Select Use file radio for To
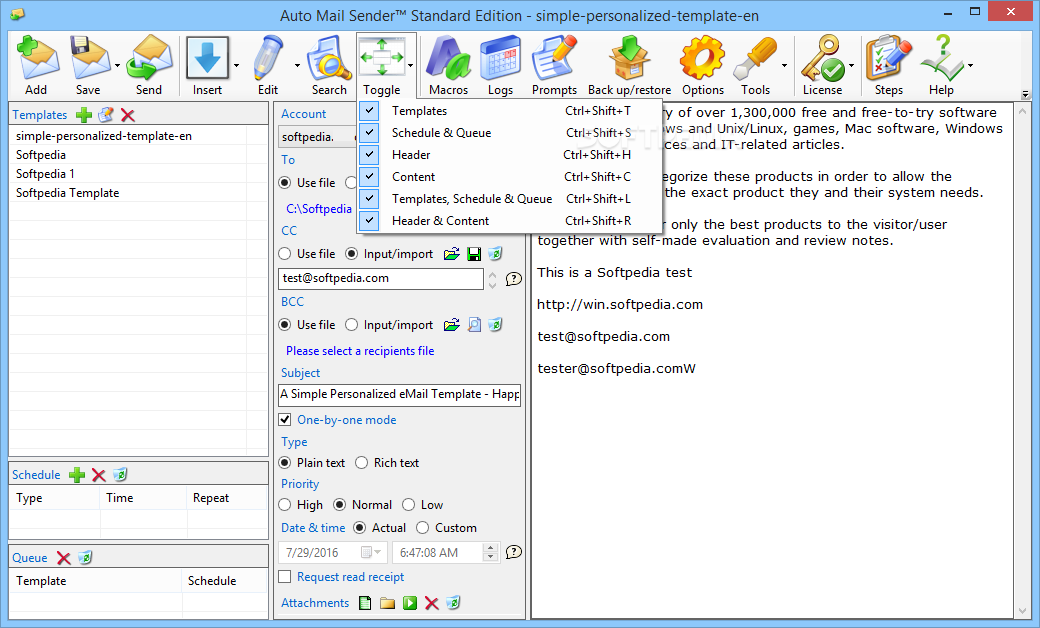The height and width of the screenshot is (628, 1040). [x=285, y=182]
